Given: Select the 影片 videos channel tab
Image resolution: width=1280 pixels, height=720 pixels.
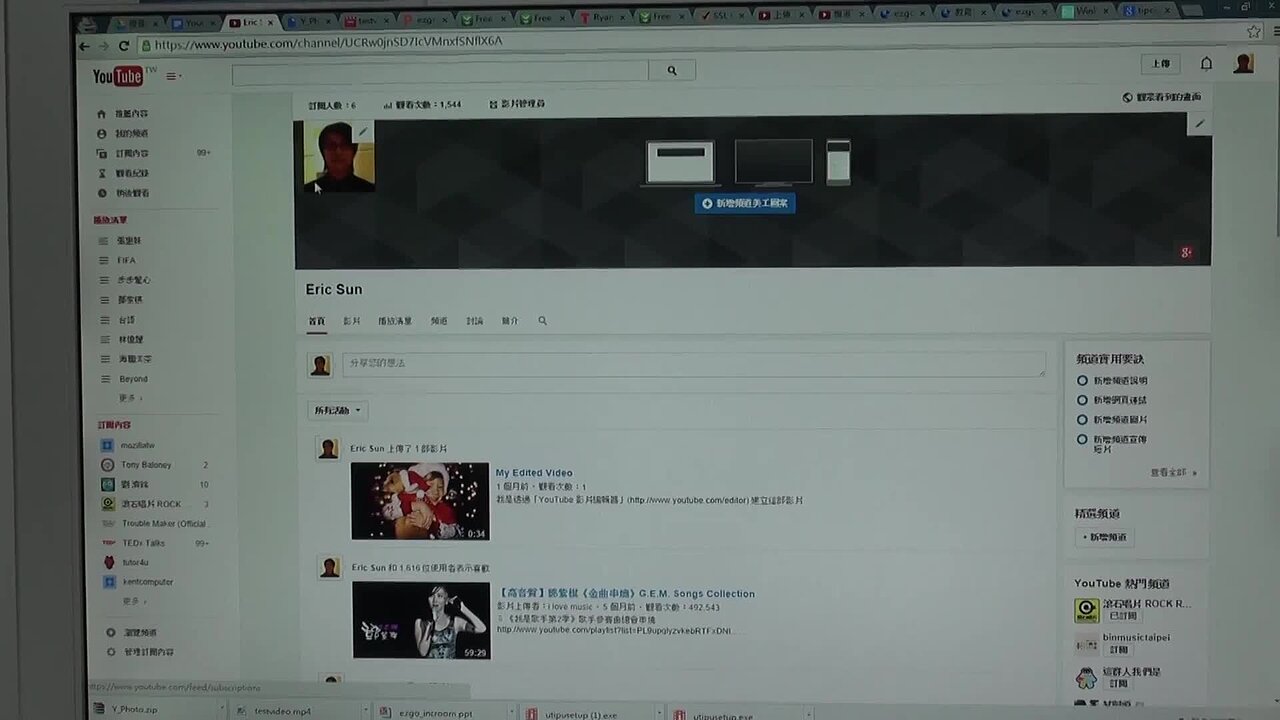Looking at the screenshot, I should pyautogui.click(x=351, y=321).
